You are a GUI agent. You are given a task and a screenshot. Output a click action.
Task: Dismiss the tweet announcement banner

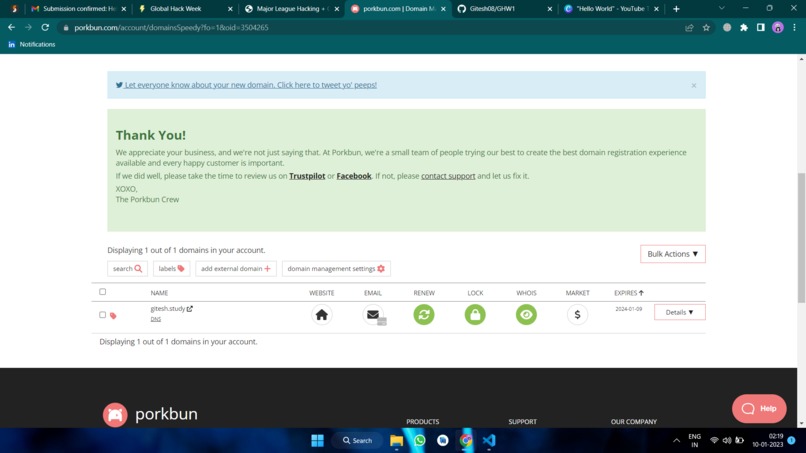pos(693,85)
